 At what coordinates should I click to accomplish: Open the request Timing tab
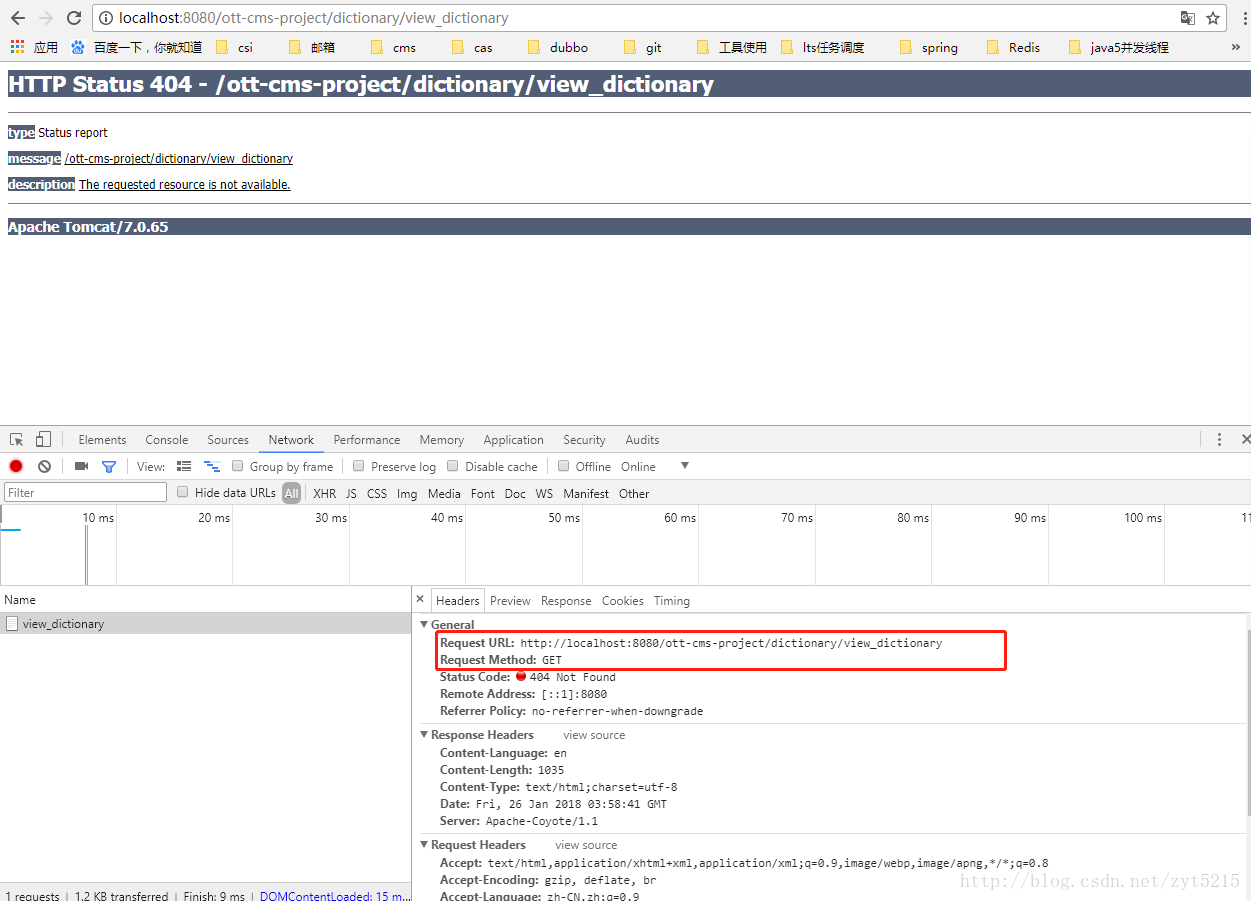pos(672,600)
